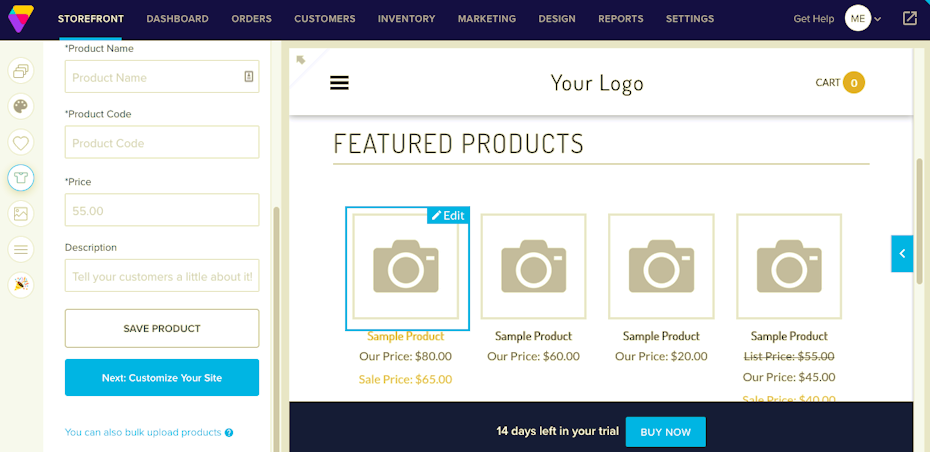Open the Inventory menu
The width and height of the screenshot is (930, 452).
click(406, 19)
